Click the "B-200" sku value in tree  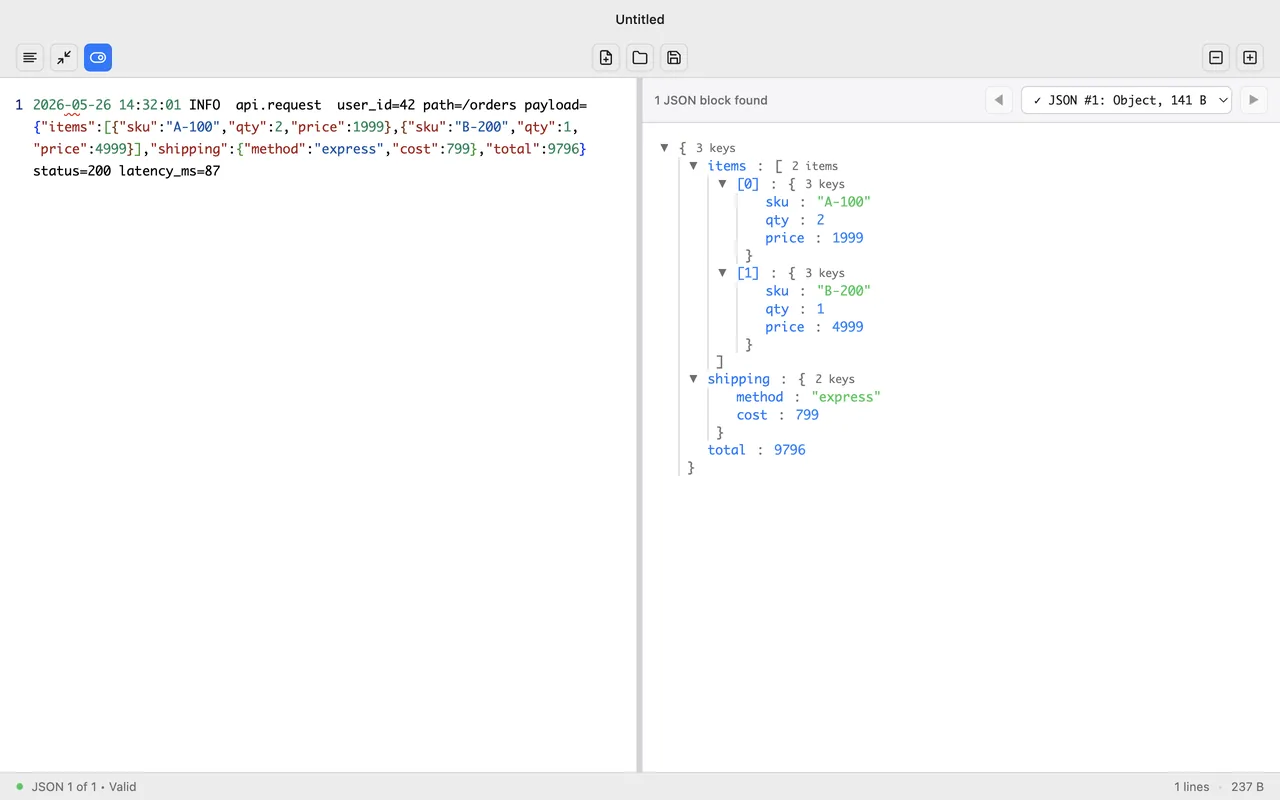(843, 291)
